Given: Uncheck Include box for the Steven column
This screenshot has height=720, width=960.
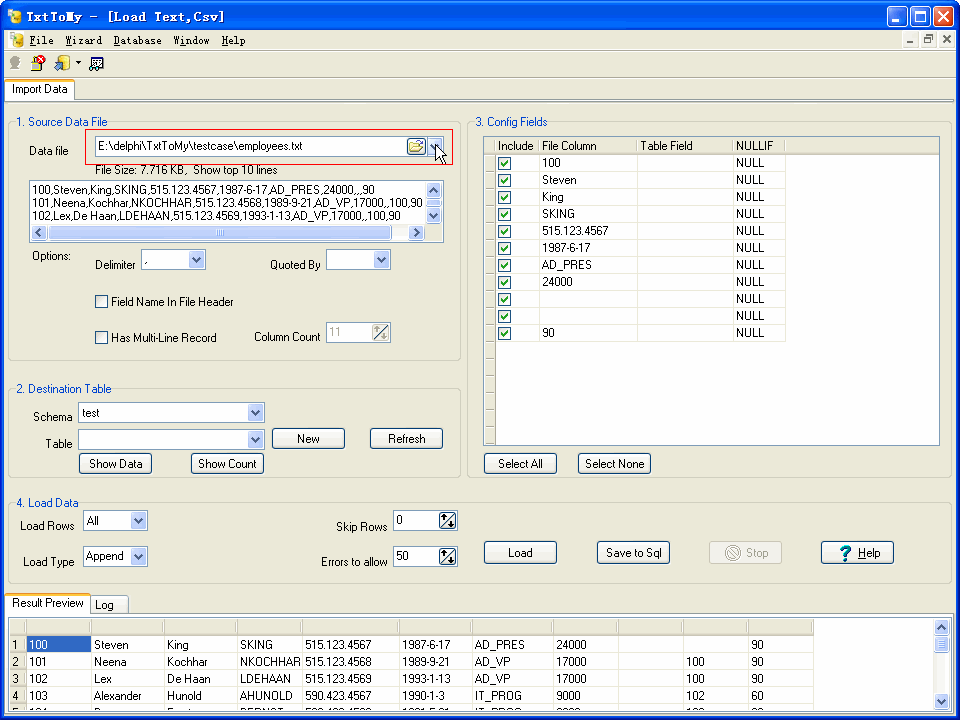Looking at the screenshot, I should coord(504,181).
